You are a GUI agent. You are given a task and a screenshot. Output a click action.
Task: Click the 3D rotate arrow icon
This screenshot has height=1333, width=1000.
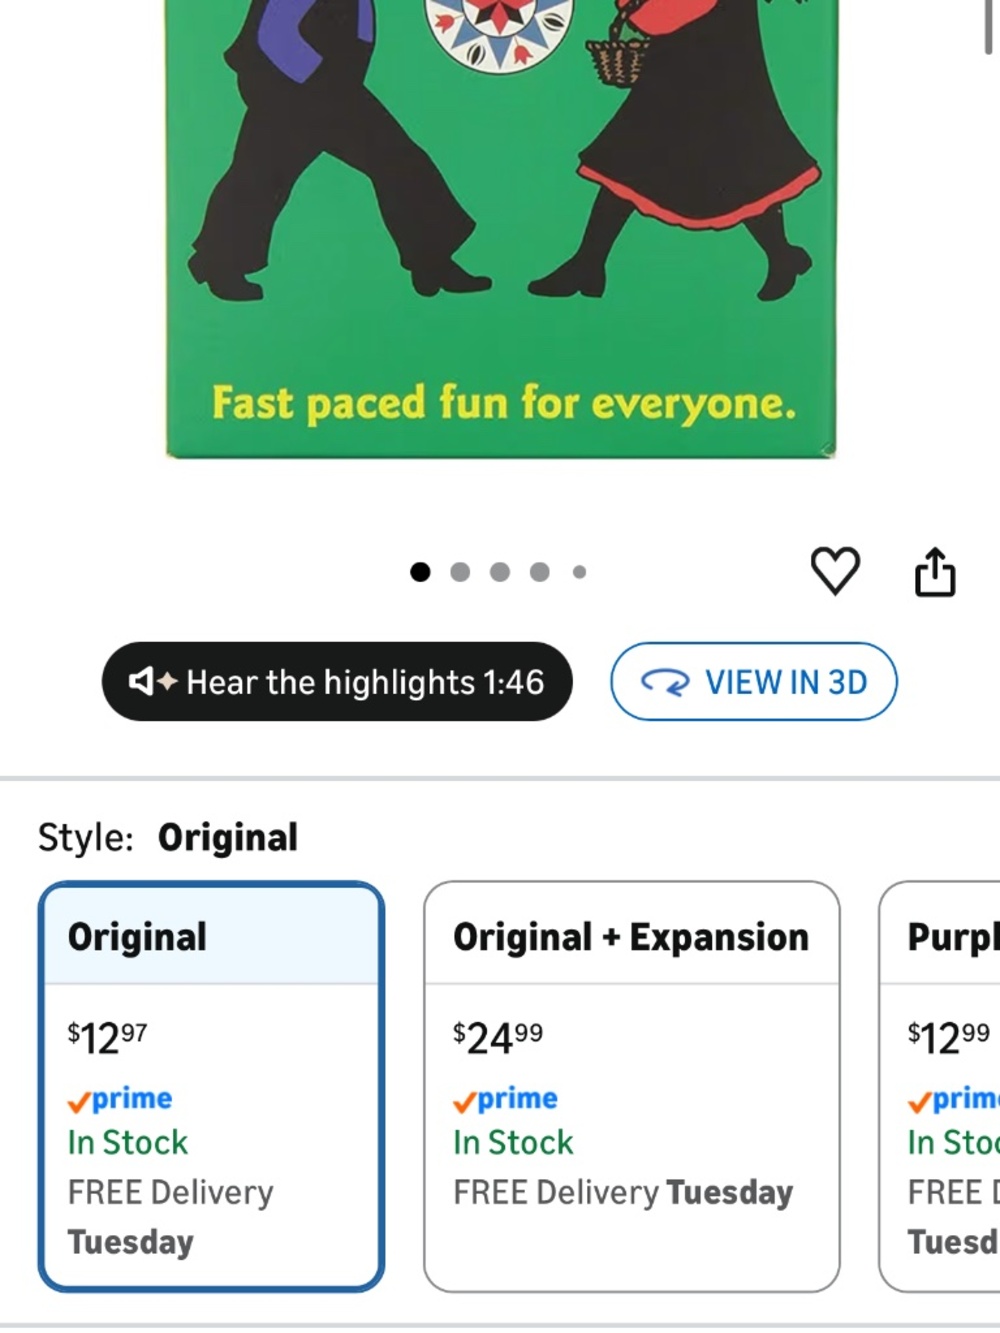(x=665, y=682)
